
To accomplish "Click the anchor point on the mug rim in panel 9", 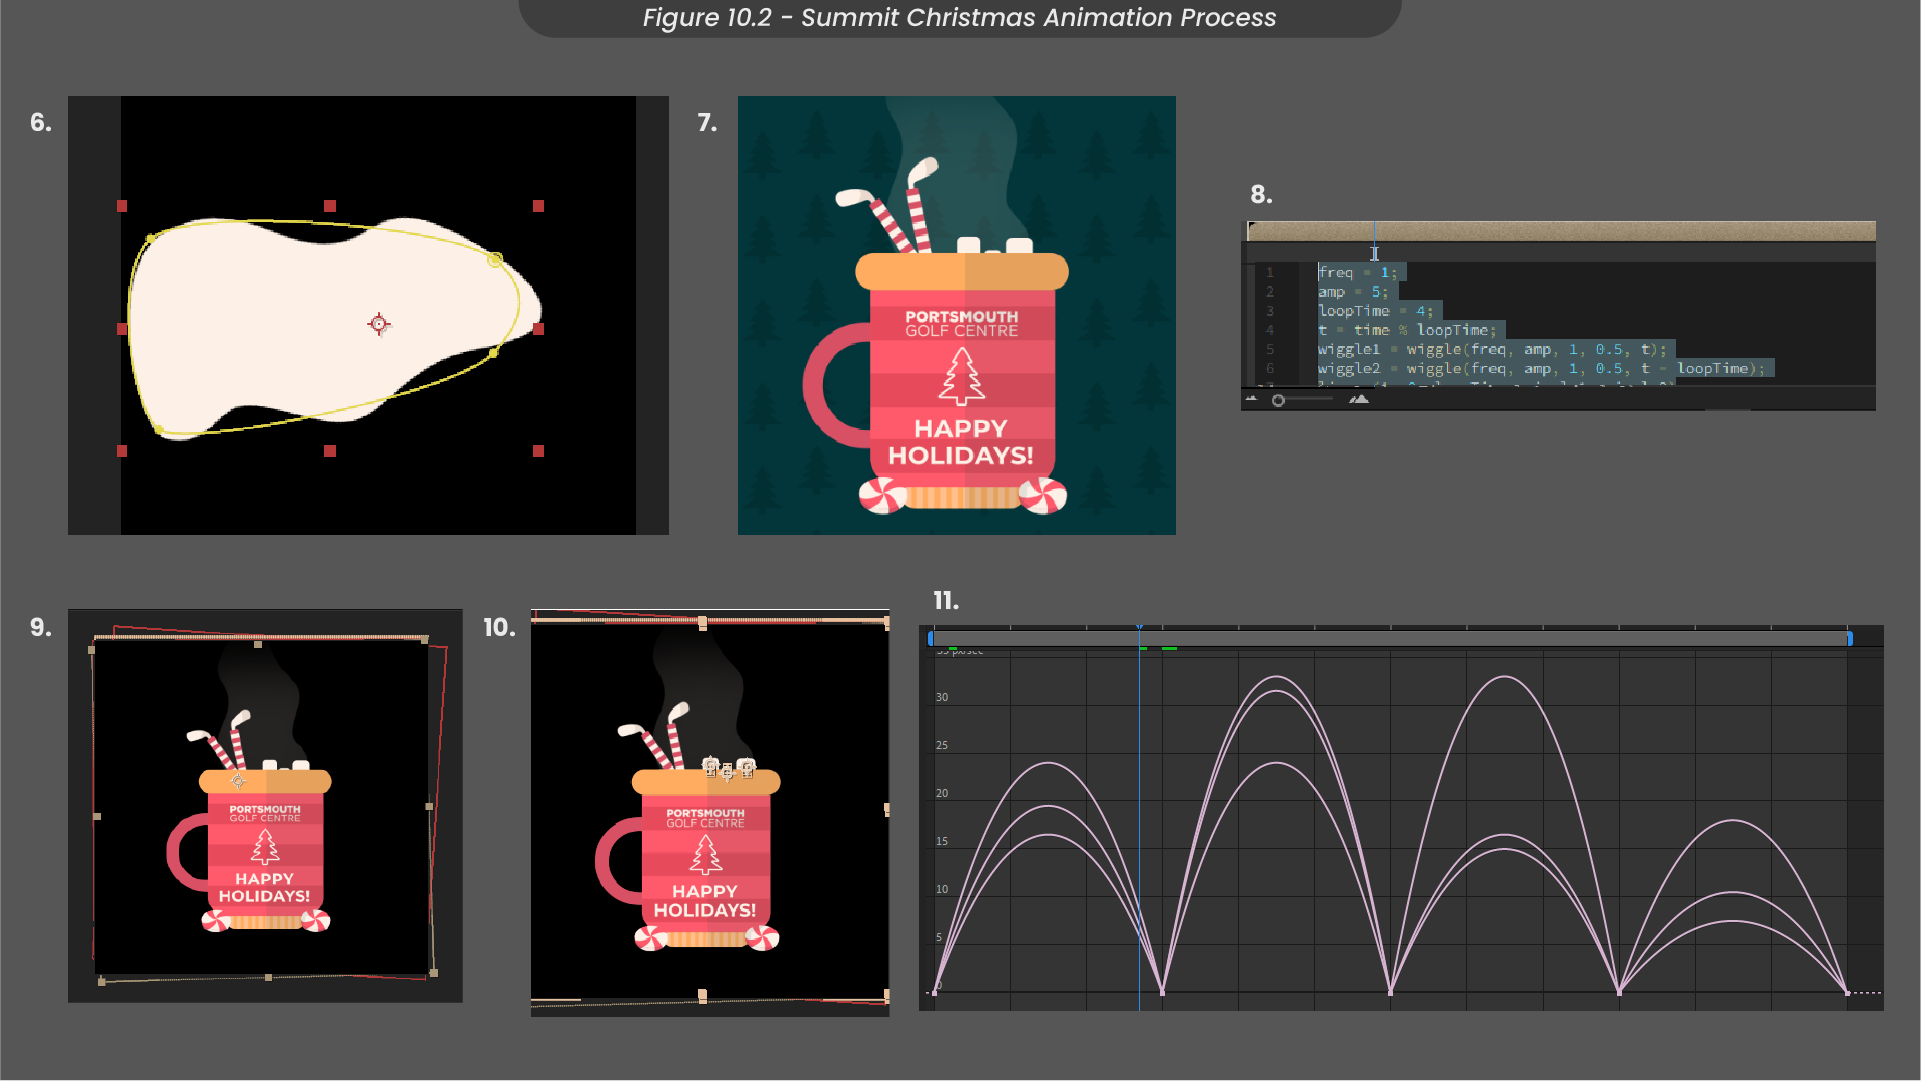I will pyautogui.click(x=238, y=780).
